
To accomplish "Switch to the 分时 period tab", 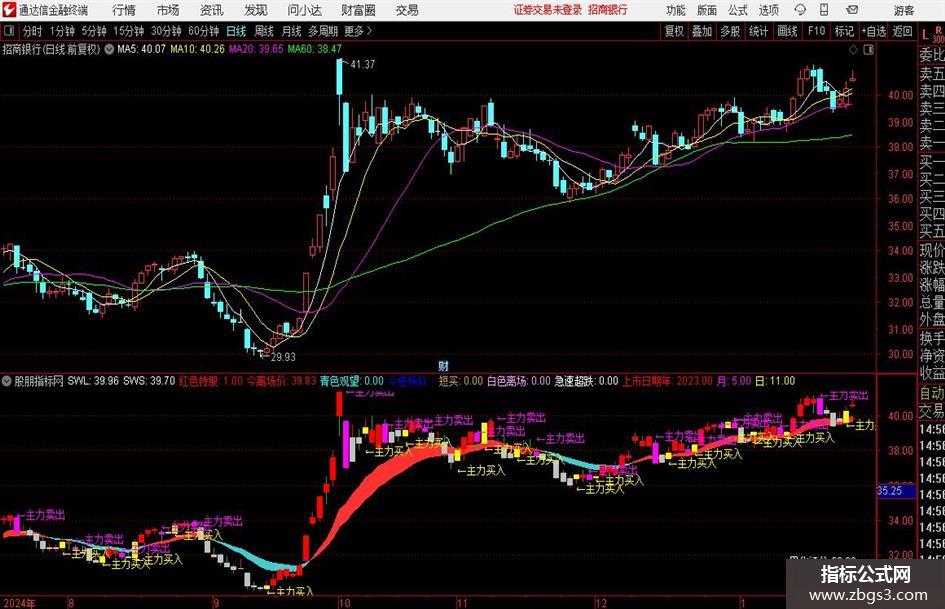I will 32,31.
